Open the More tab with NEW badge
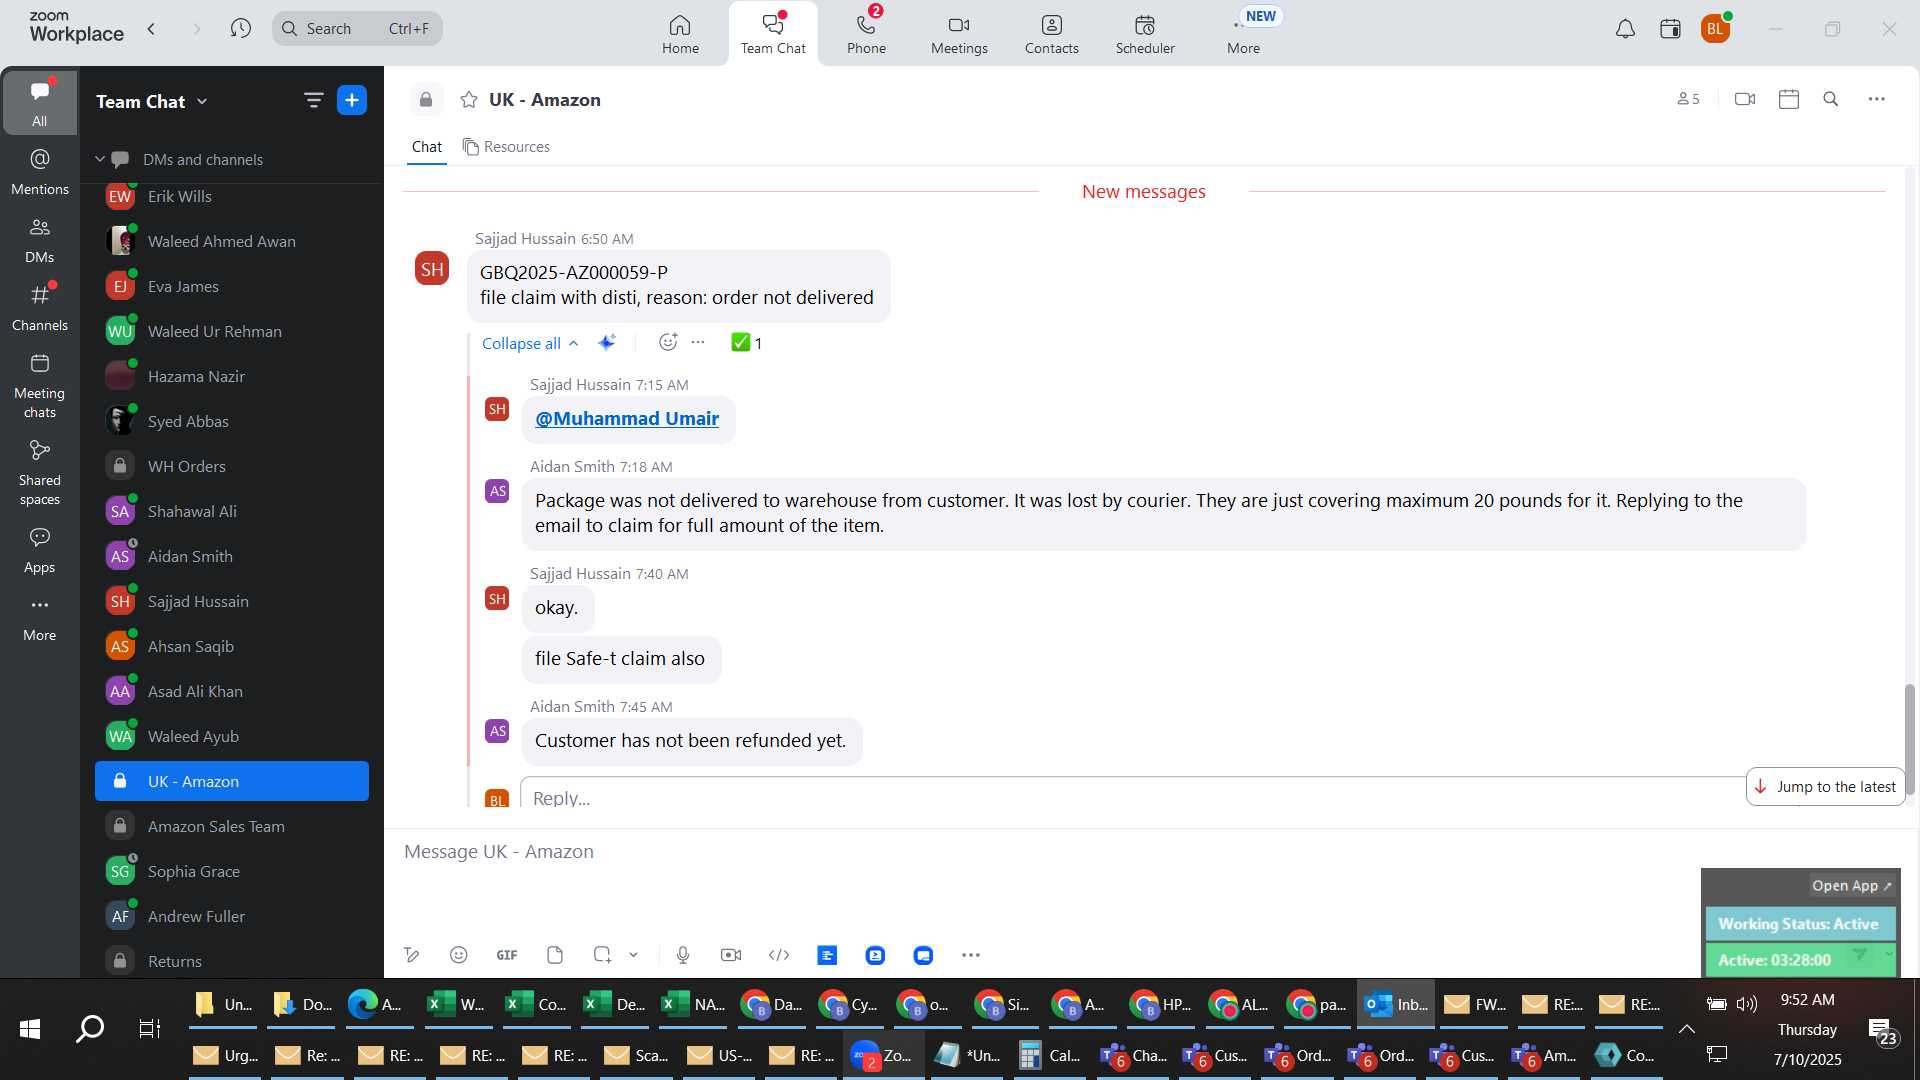The height and width of the screenshot is (1080, 1920). point(1244,33)
